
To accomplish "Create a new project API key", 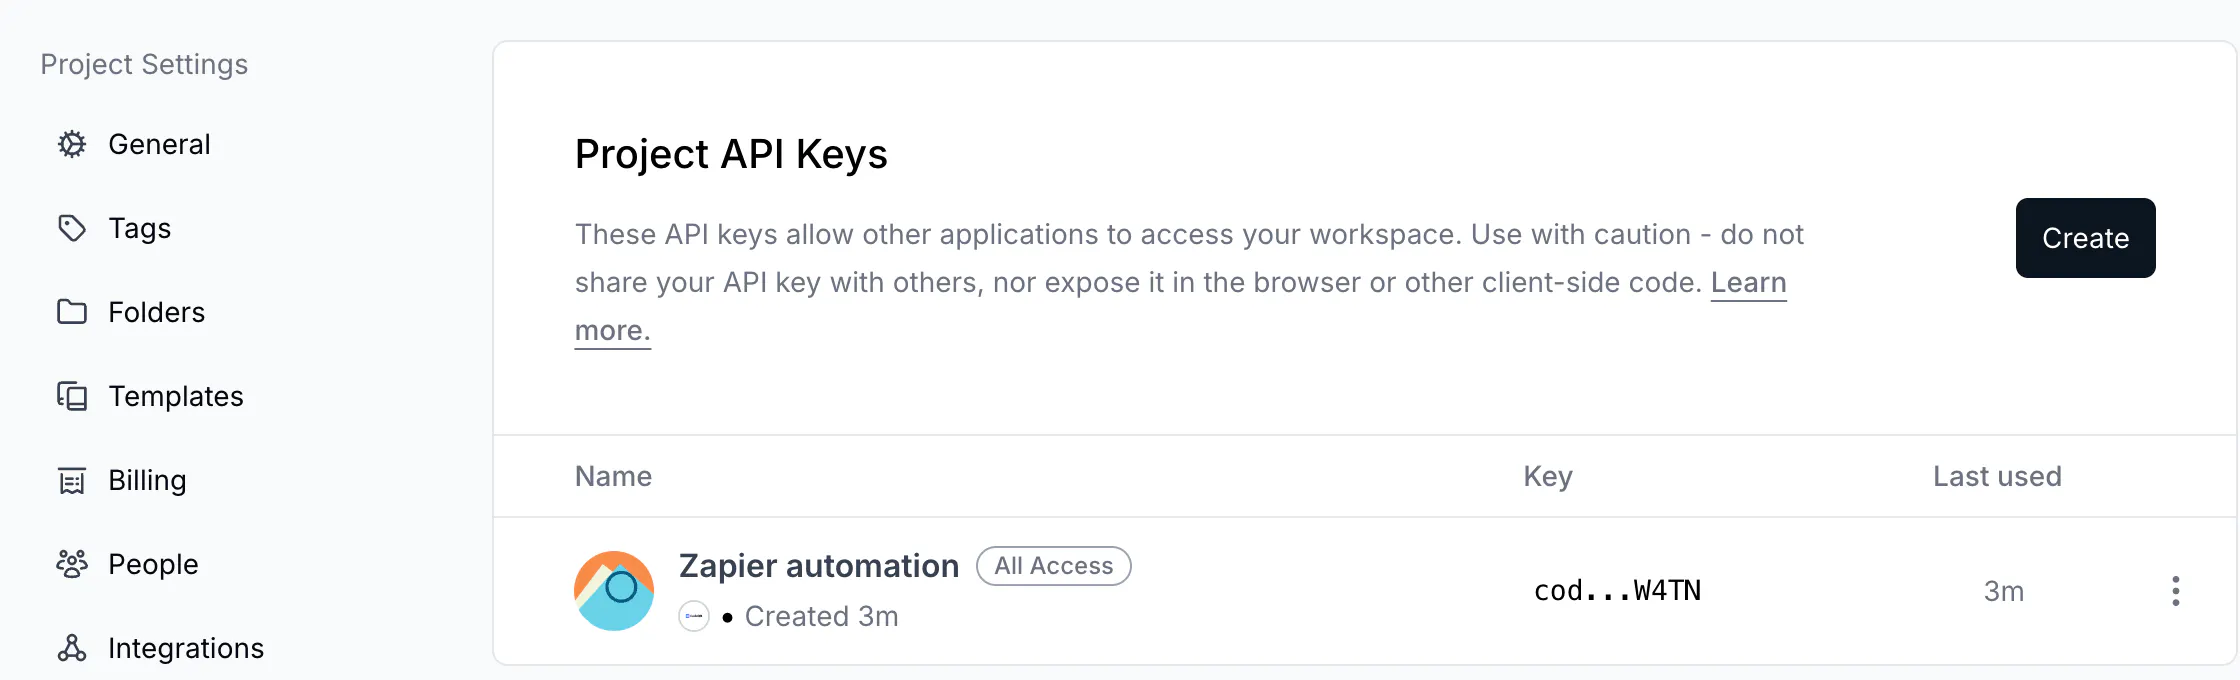I will 2085,238.
